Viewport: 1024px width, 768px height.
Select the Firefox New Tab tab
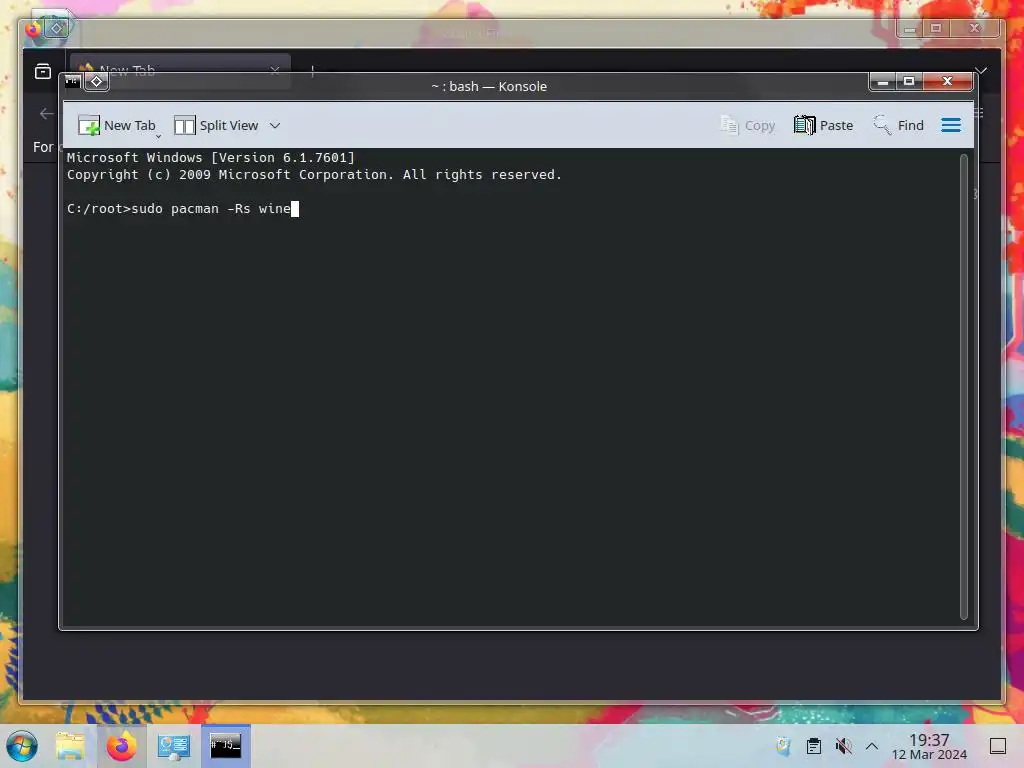click(x=180, y=70)
